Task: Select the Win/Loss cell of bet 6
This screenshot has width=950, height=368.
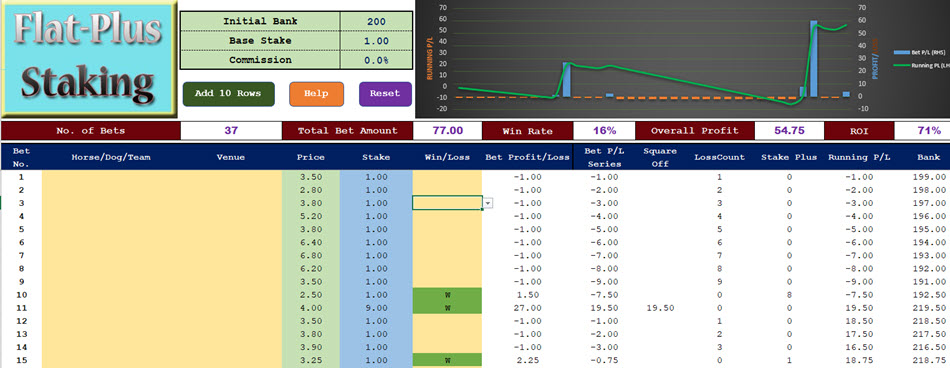Action: click(x=447, y=243)
